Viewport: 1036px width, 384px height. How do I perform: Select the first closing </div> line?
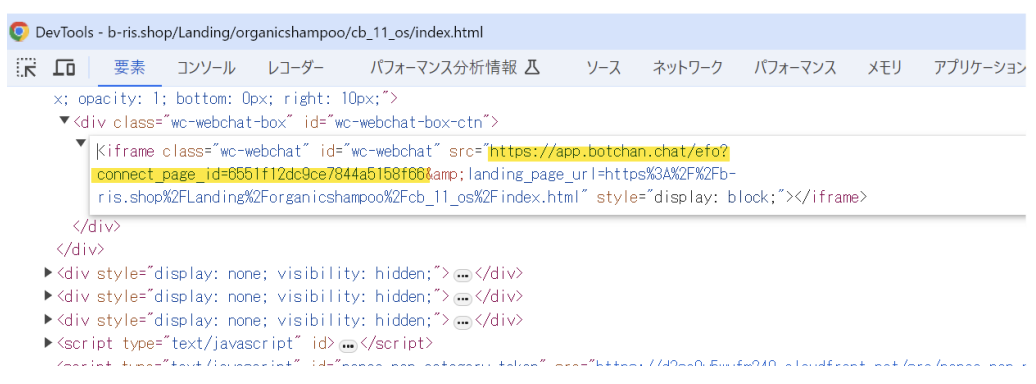[x=96, y=226]
